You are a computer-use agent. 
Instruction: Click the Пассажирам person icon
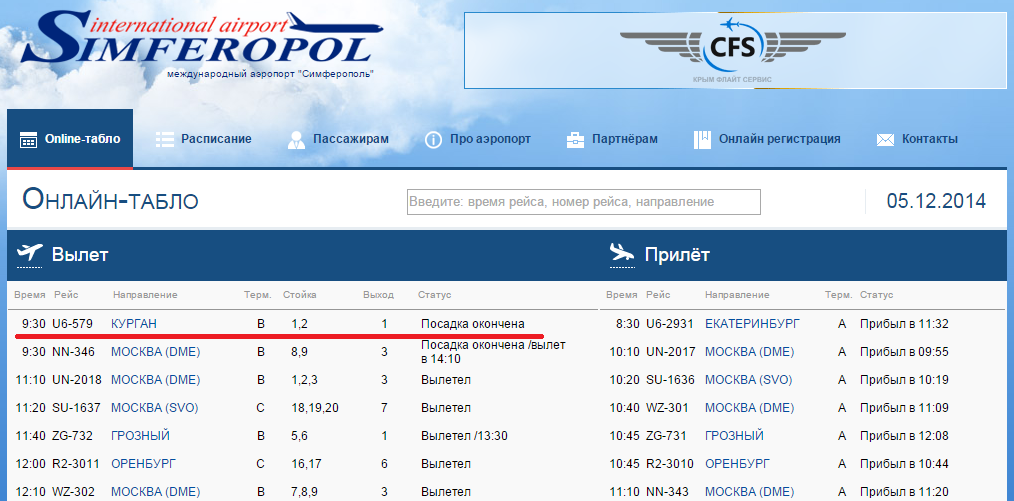[296, 140]
